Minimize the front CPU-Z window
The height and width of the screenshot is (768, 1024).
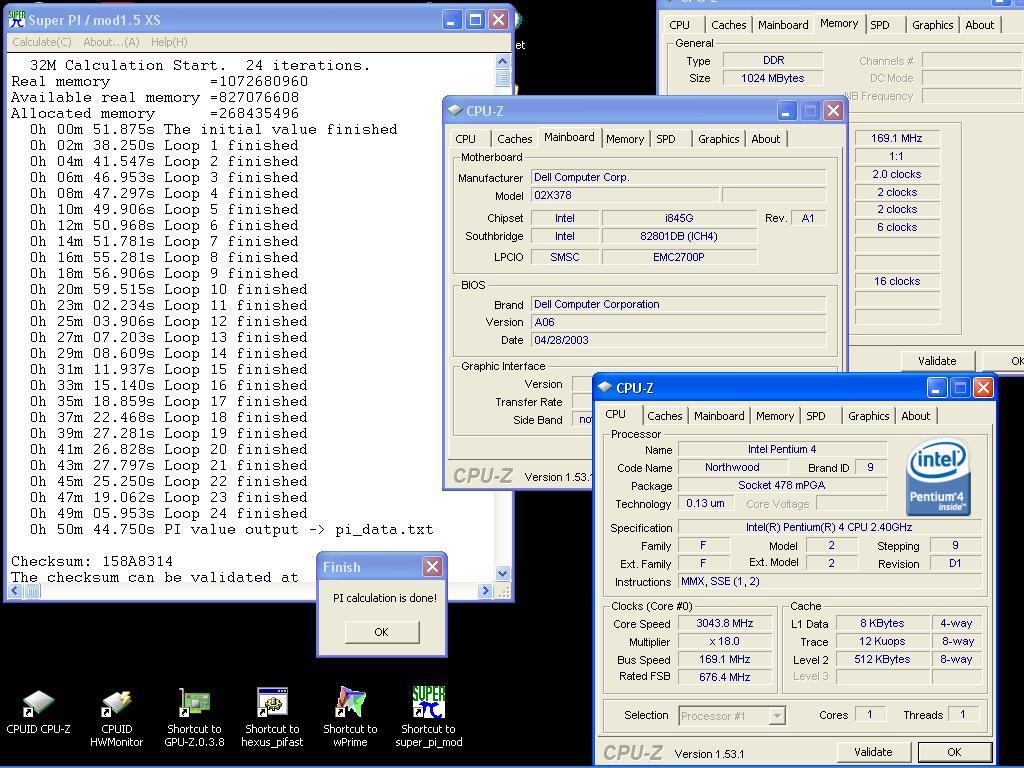point(936,387)
